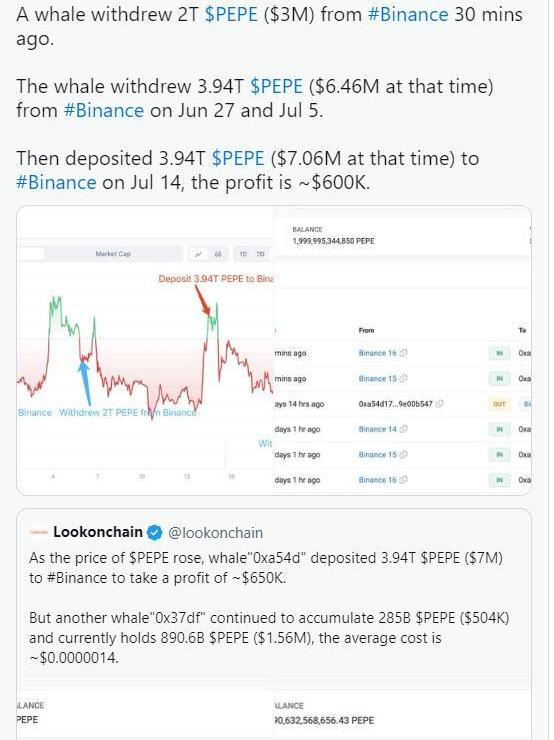Select the 7D timeframe button

260,254
